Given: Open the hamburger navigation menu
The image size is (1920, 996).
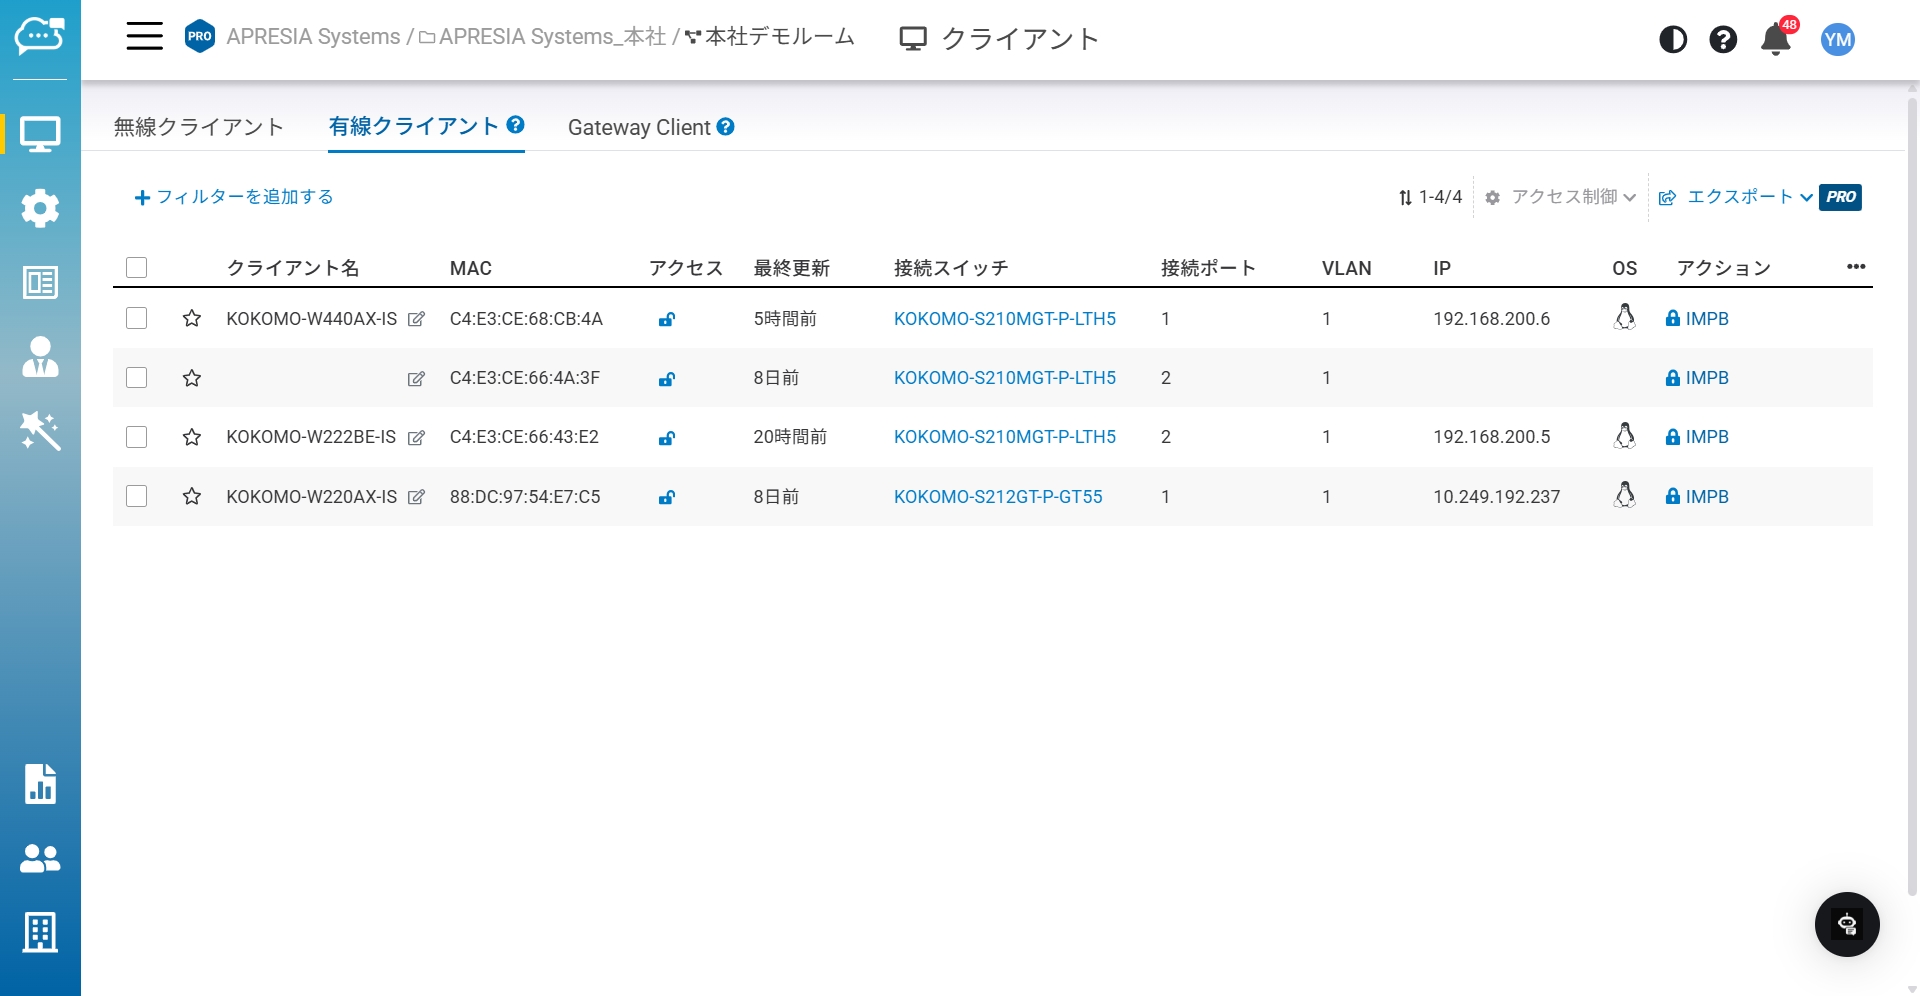Looking at the screenshot, I should click(x=144, y=37).
